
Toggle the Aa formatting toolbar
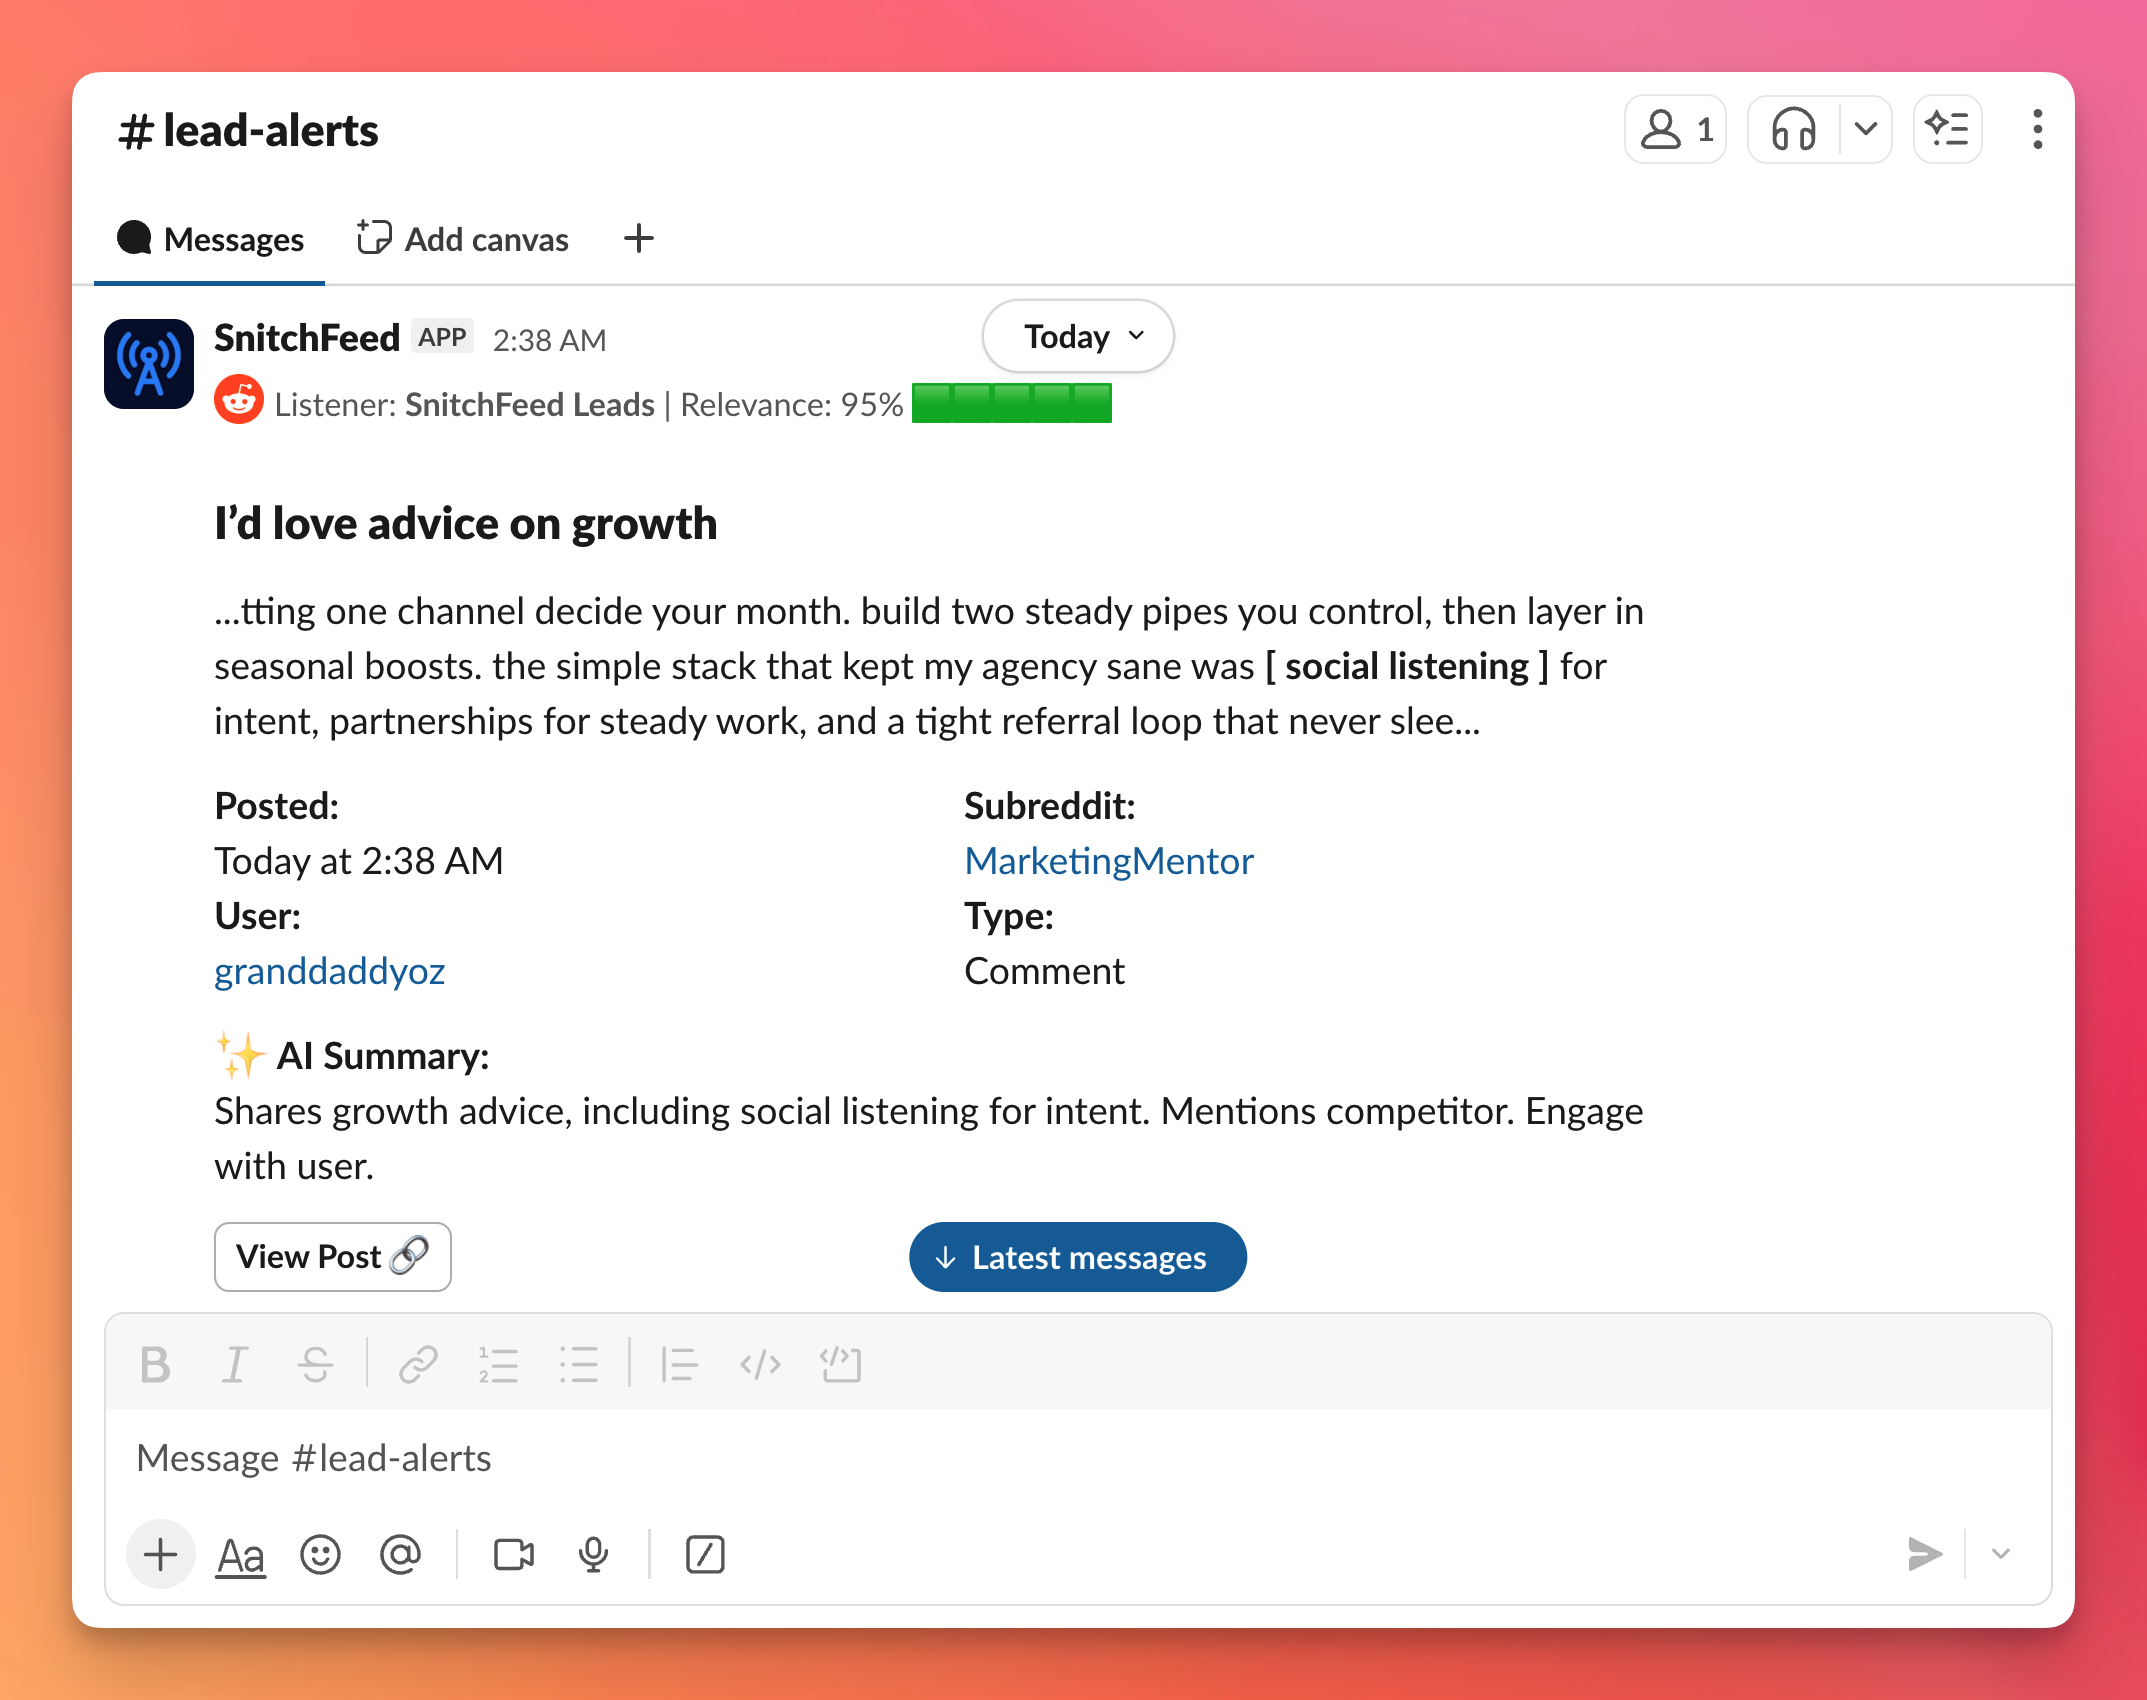pyautogui.click(x=240, y=1555)
